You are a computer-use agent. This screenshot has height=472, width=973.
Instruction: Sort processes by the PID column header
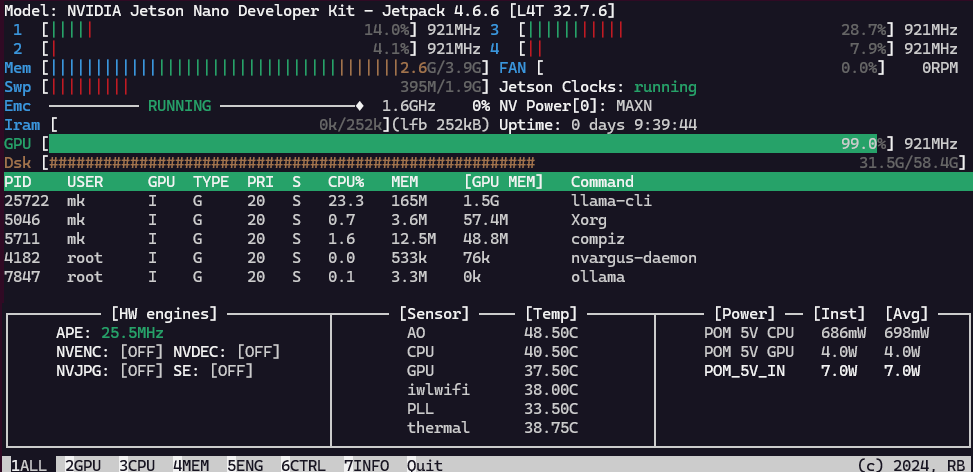18,182
